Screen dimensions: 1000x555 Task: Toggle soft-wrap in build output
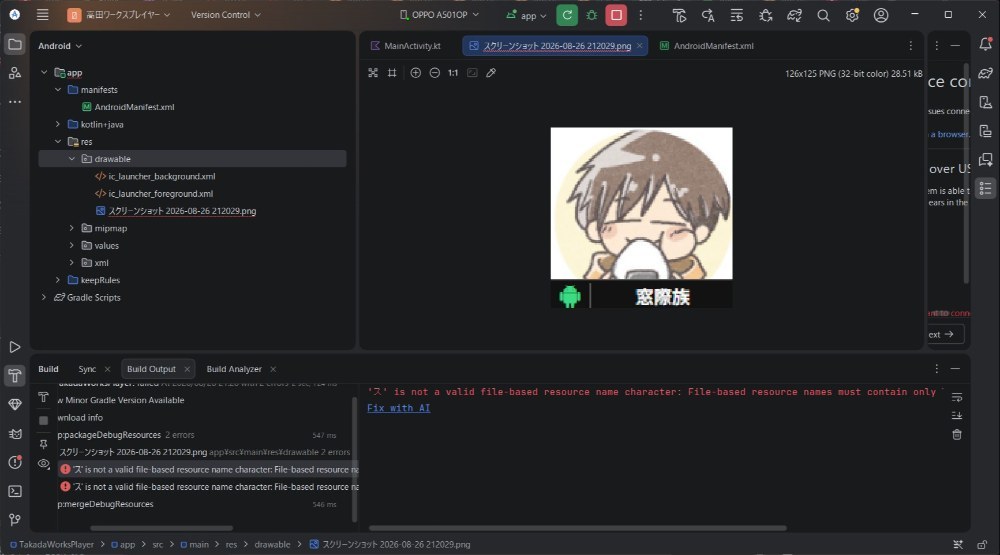(957, 397)
